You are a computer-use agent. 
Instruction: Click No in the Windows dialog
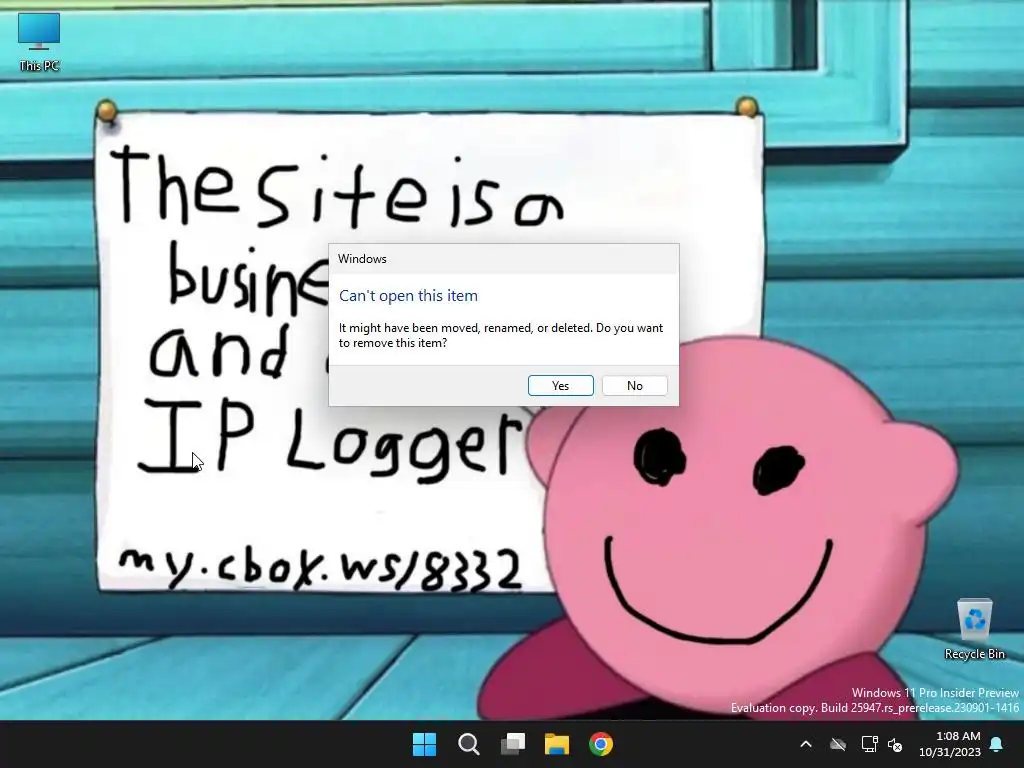click(634, 385)
